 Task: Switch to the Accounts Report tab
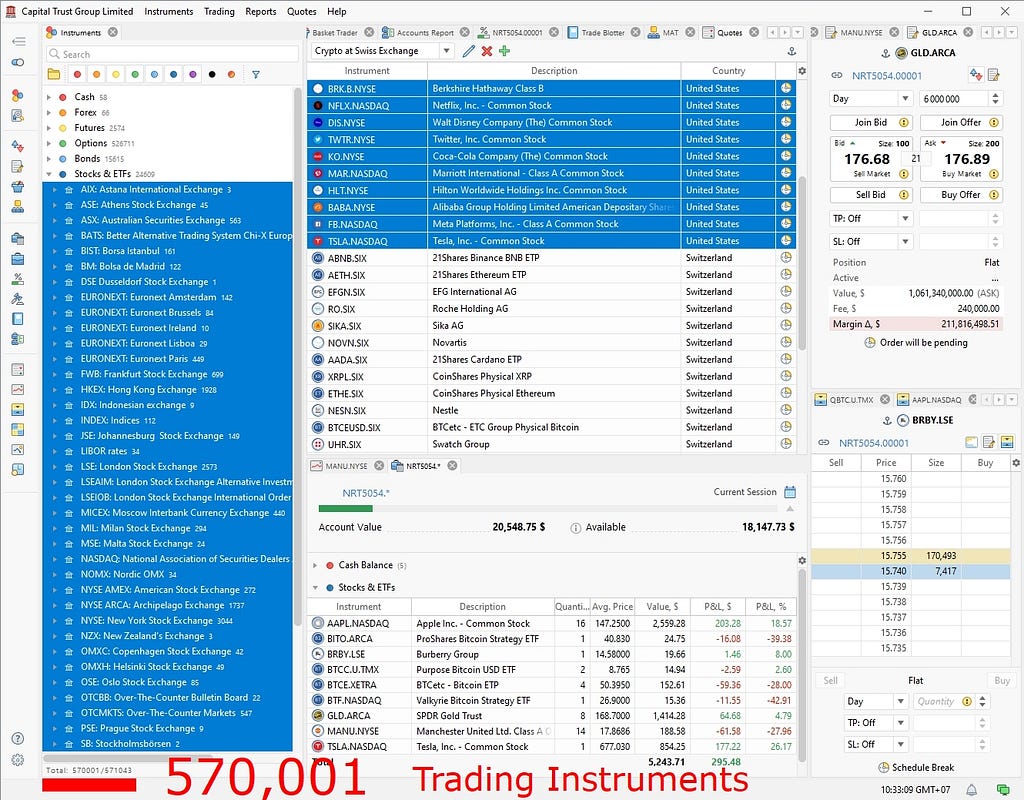point(424,32)
